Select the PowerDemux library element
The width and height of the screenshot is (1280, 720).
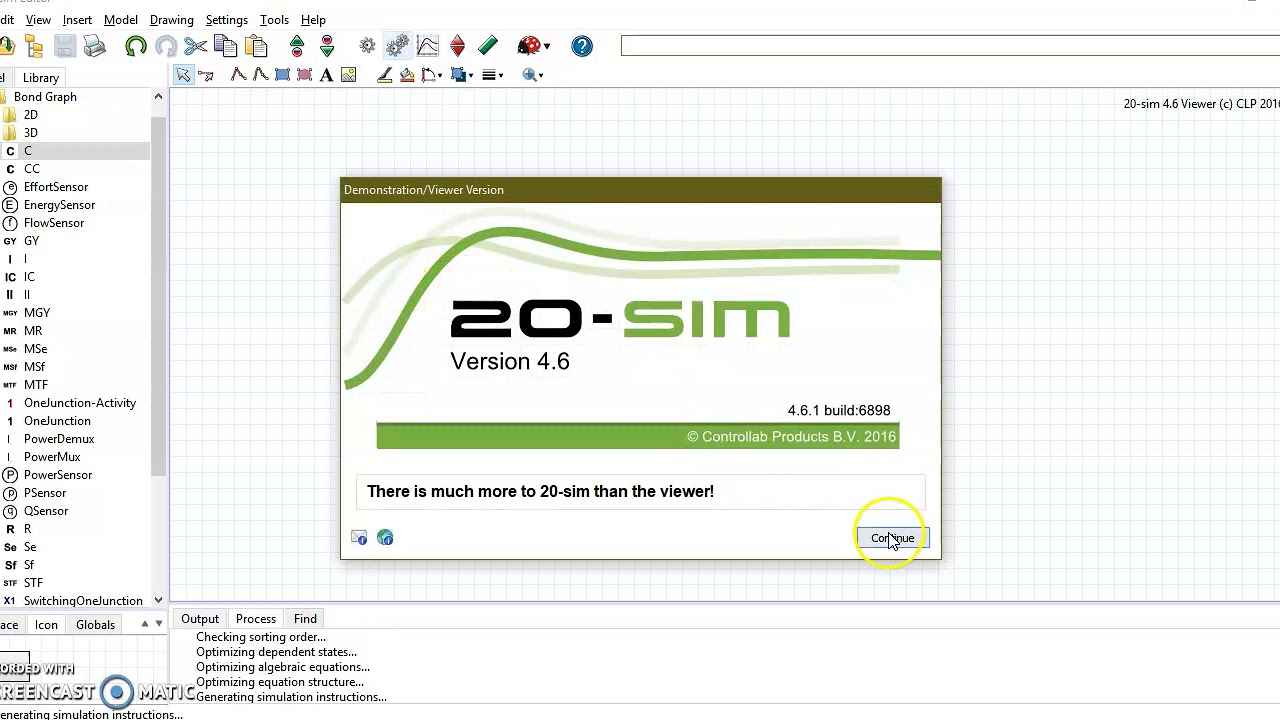click(59, 439)
